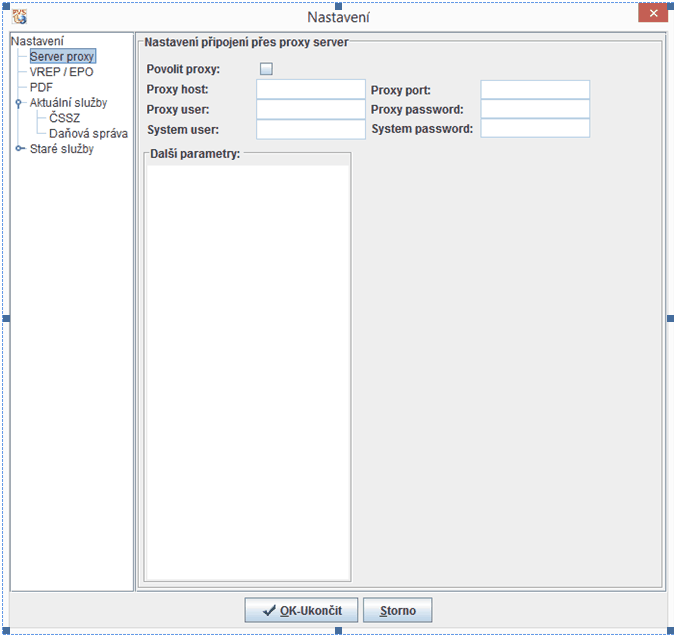The height and width of the screenshot is (638, 674).
Task: Click the application icon in title bar
Action: tap(19, 16)
